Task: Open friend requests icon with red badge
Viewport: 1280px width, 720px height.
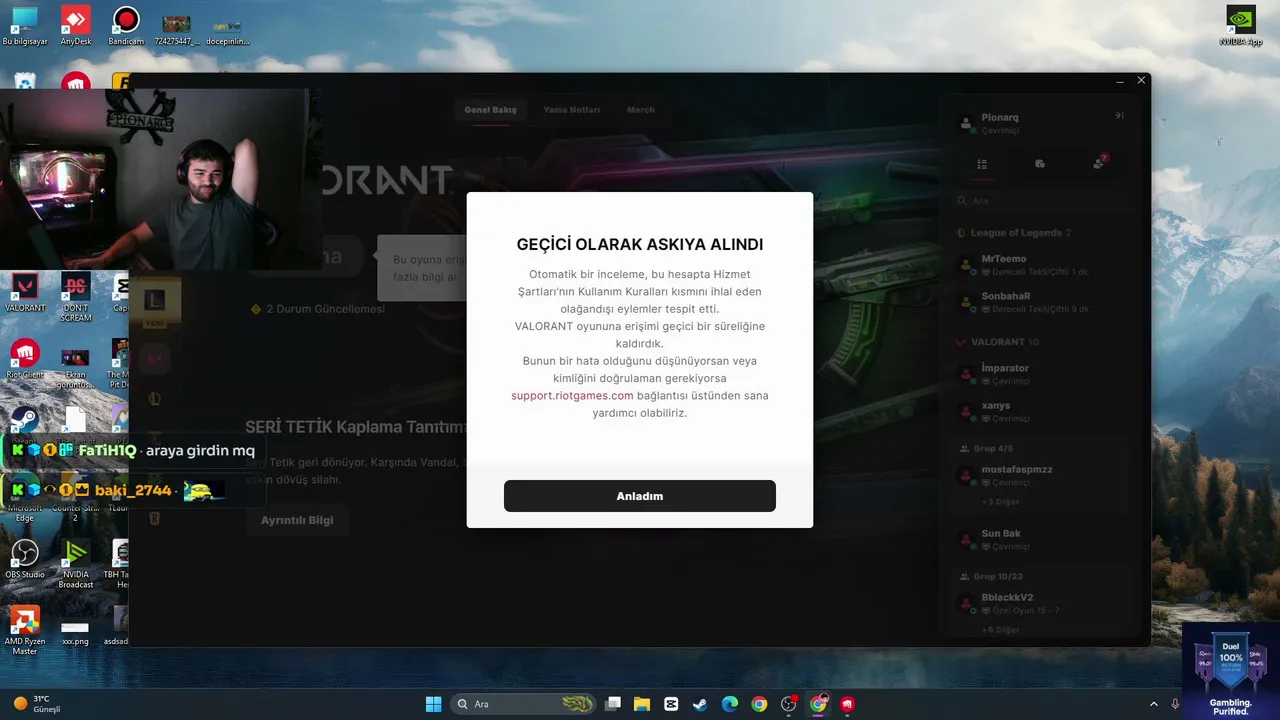Action: (1100, 163)
